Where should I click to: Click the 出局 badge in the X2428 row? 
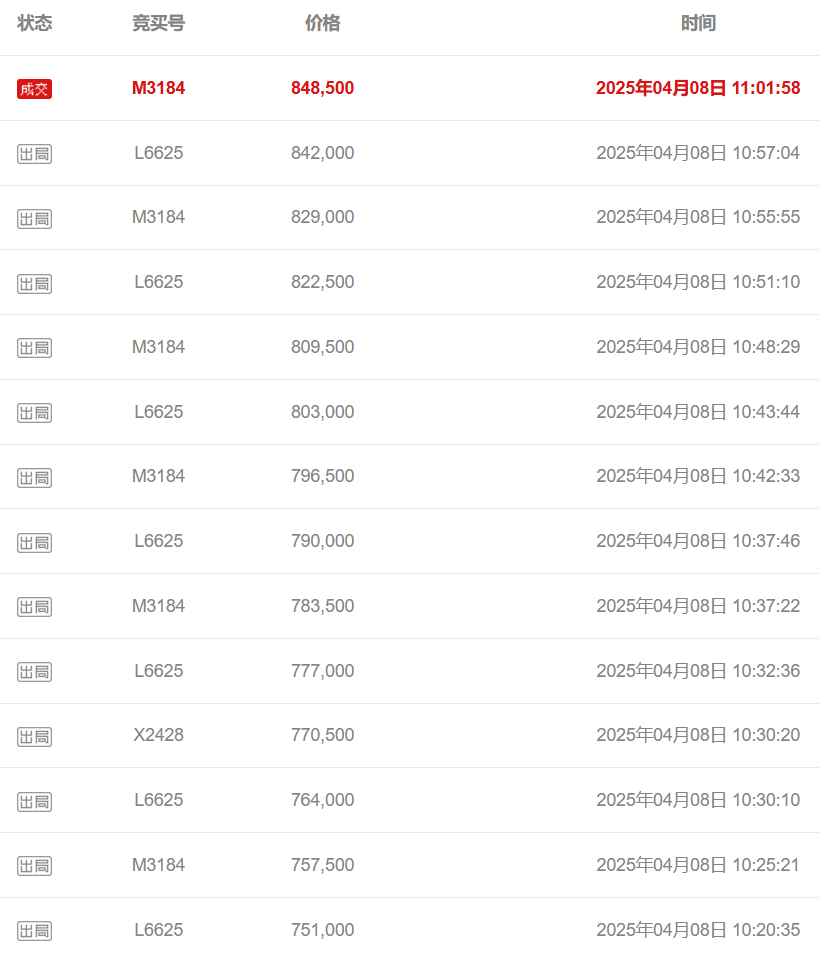34,736
